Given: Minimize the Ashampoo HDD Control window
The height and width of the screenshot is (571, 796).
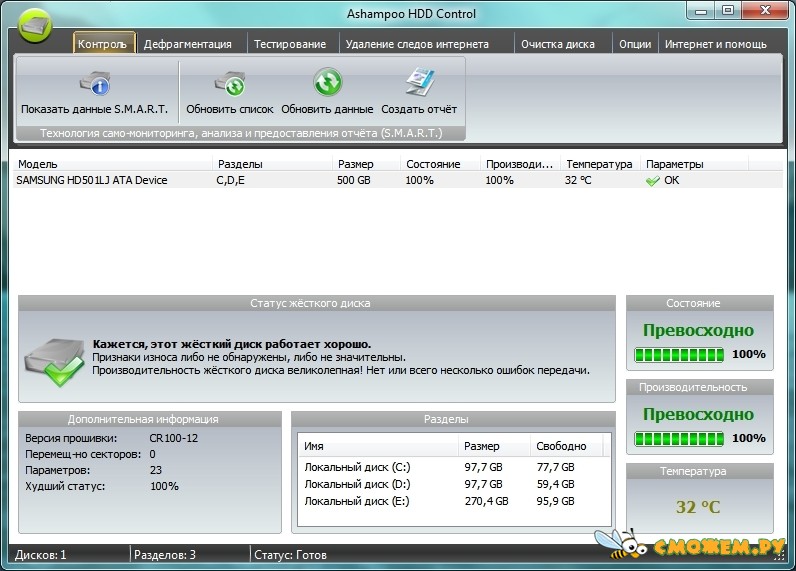Looking at the screenshot, I should pyautogui.click(x=701, y=11).
